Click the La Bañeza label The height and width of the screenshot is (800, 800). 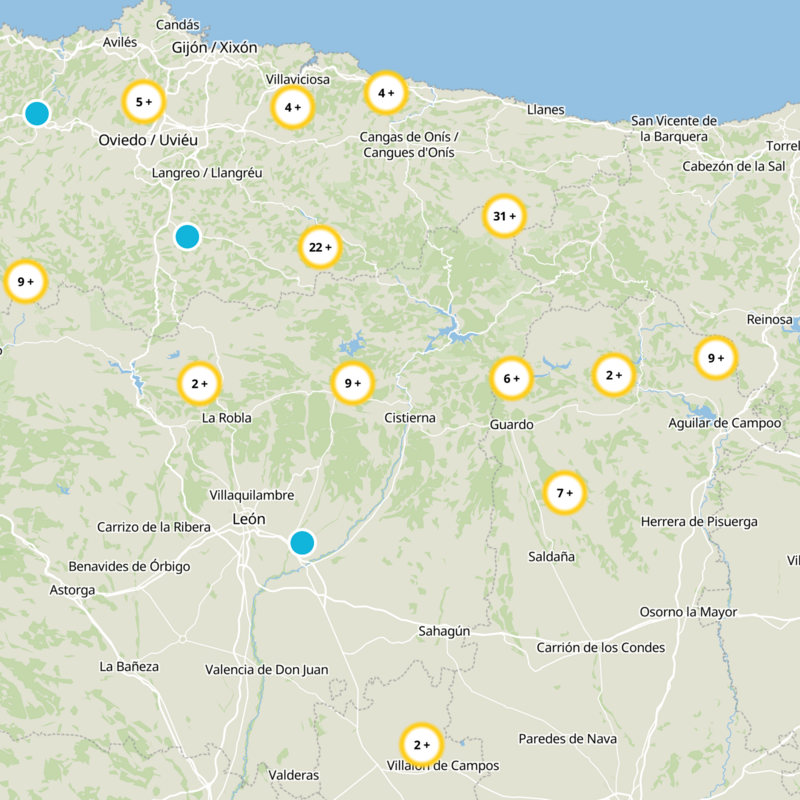(x=129, y=666)
